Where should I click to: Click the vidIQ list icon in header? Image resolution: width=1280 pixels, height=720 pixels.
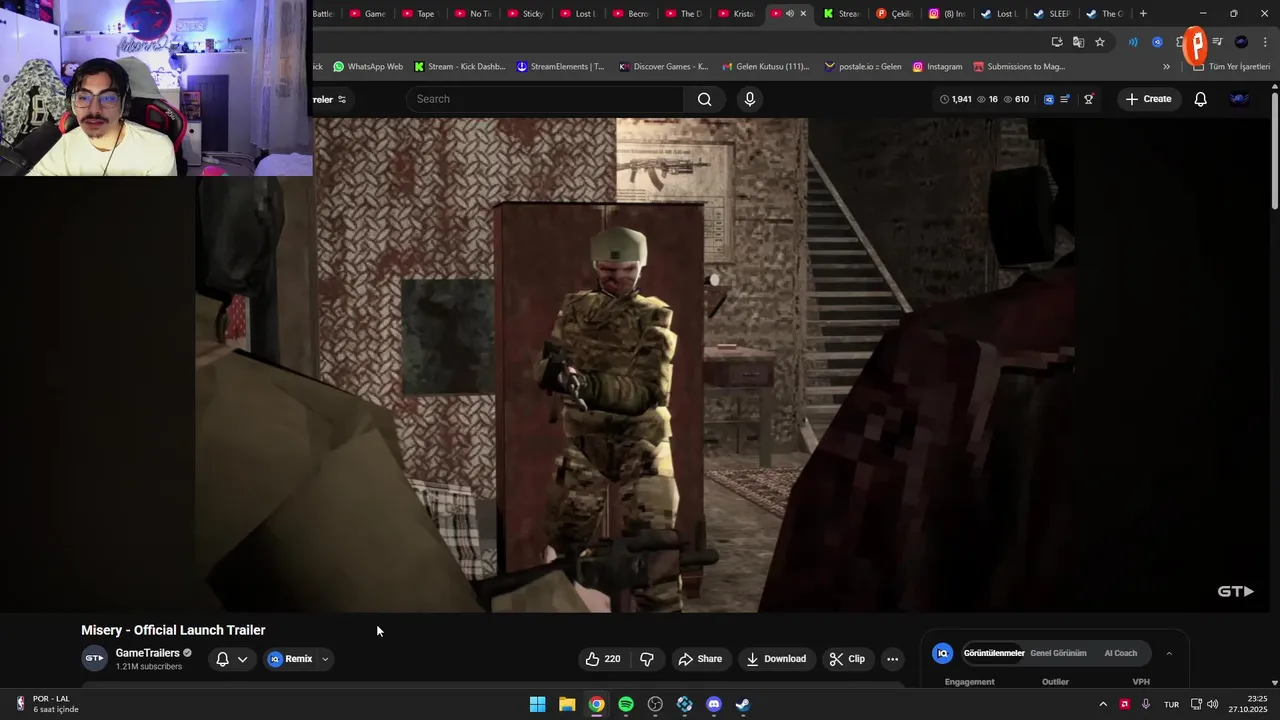pos(1065,99)
